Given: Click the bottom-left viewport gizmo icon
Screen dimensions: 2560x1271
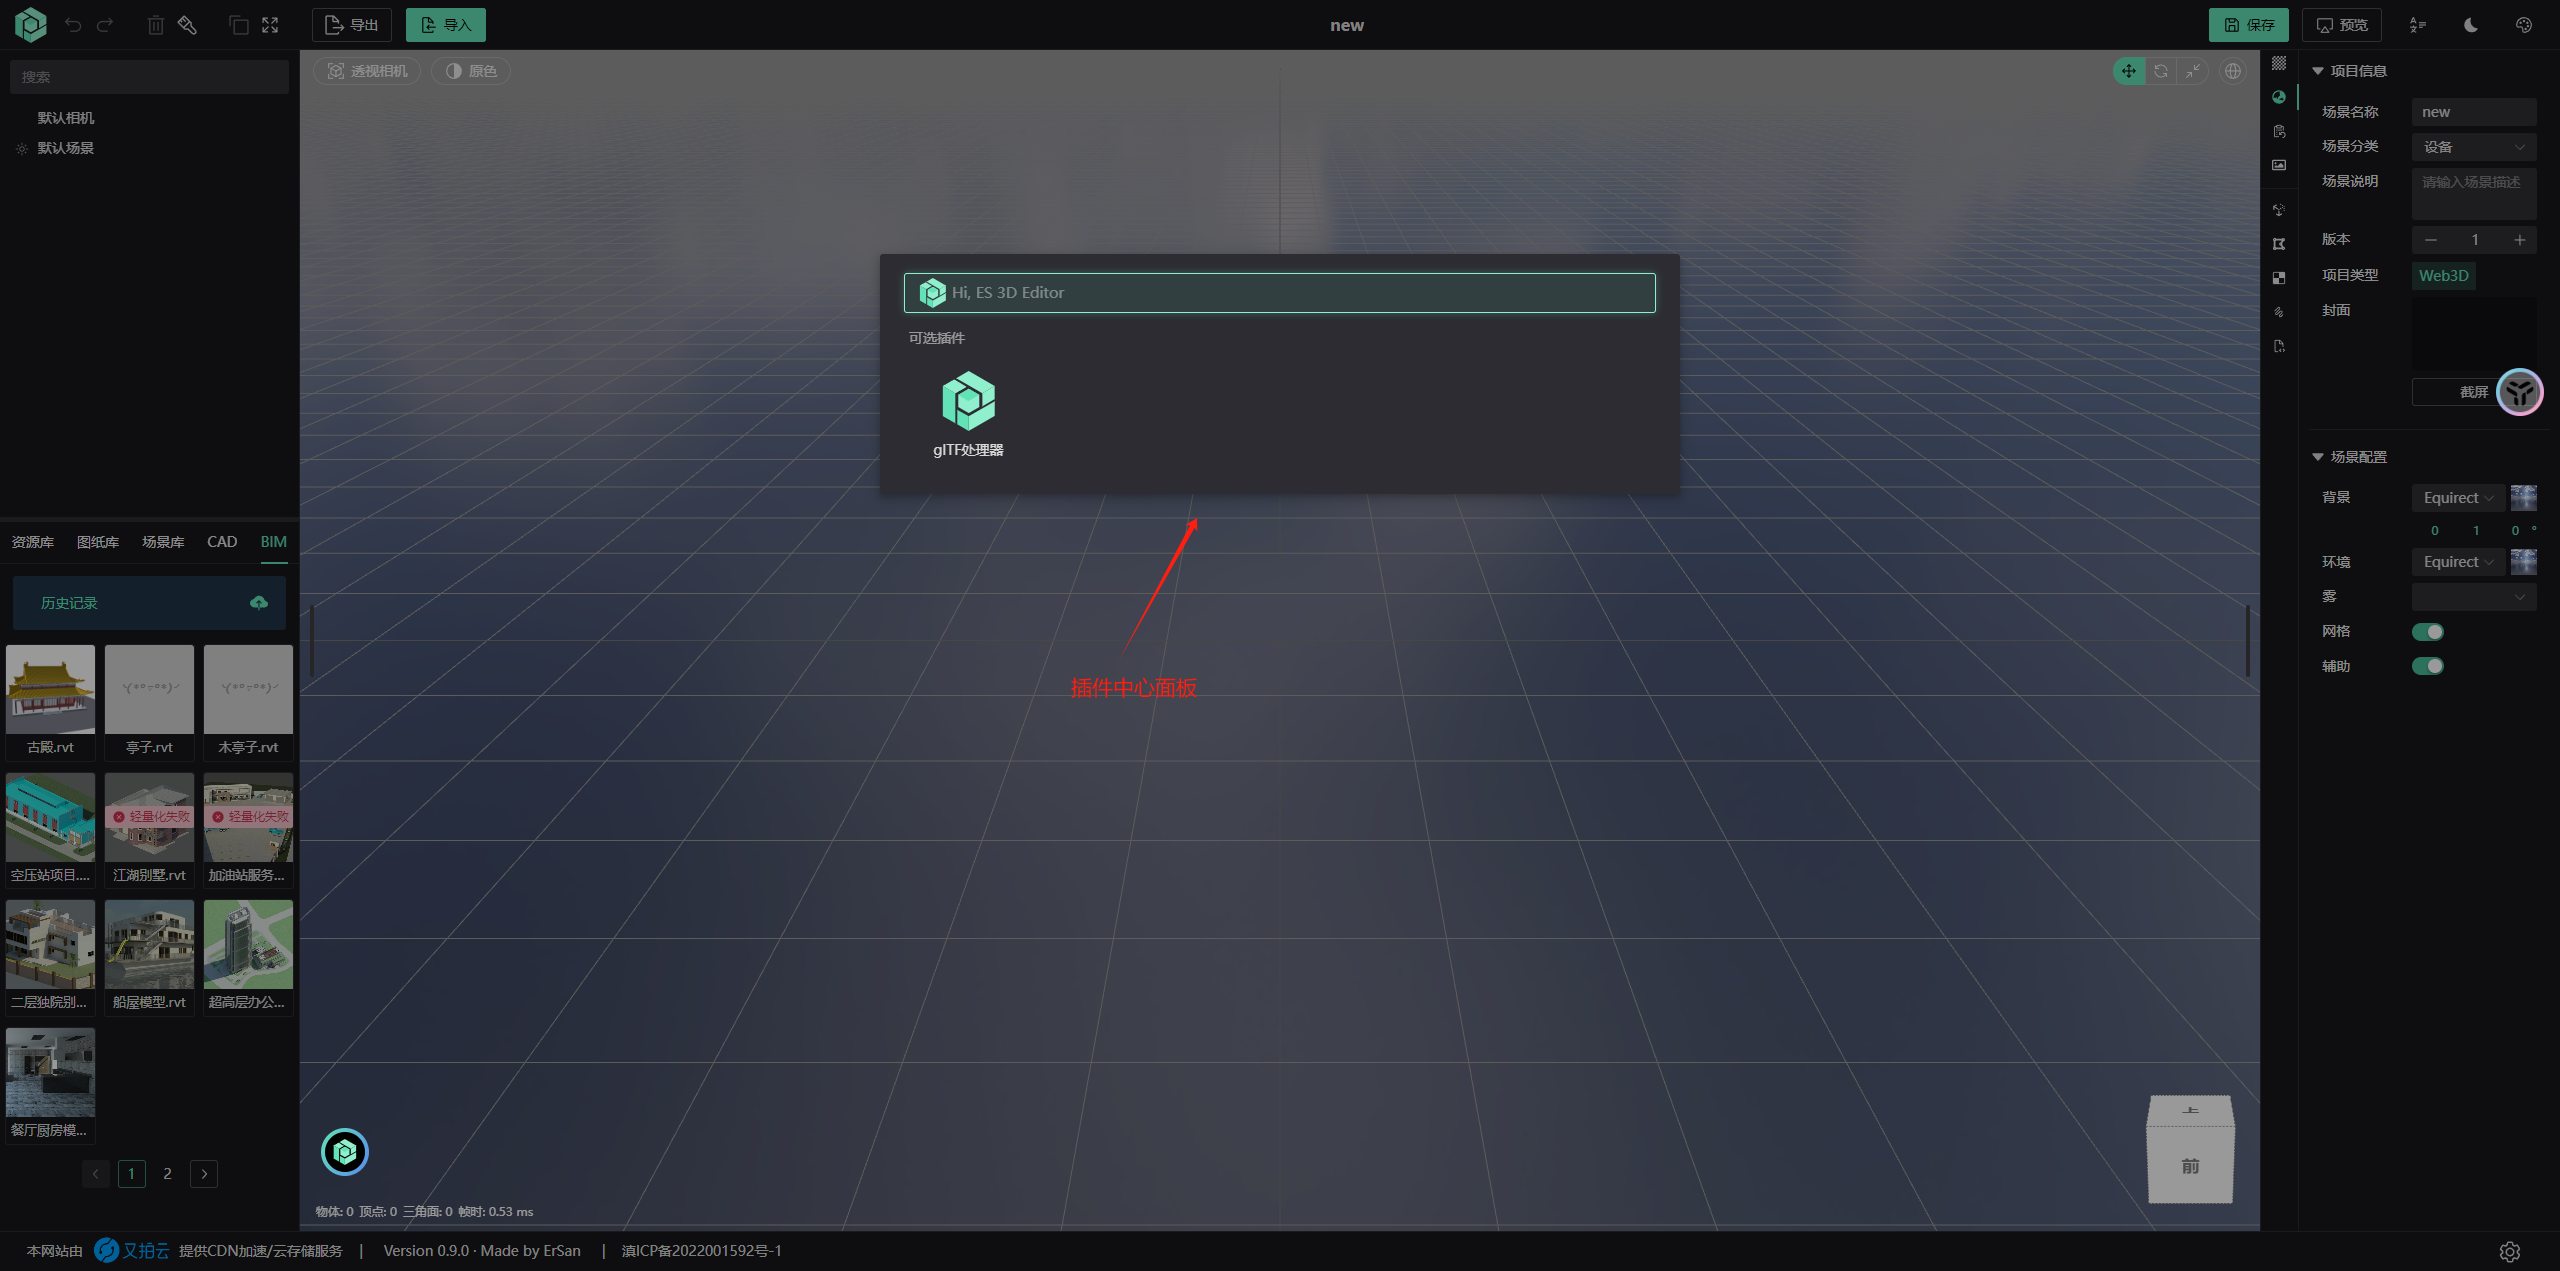Looking at the screenshot, I should 344,1152.
